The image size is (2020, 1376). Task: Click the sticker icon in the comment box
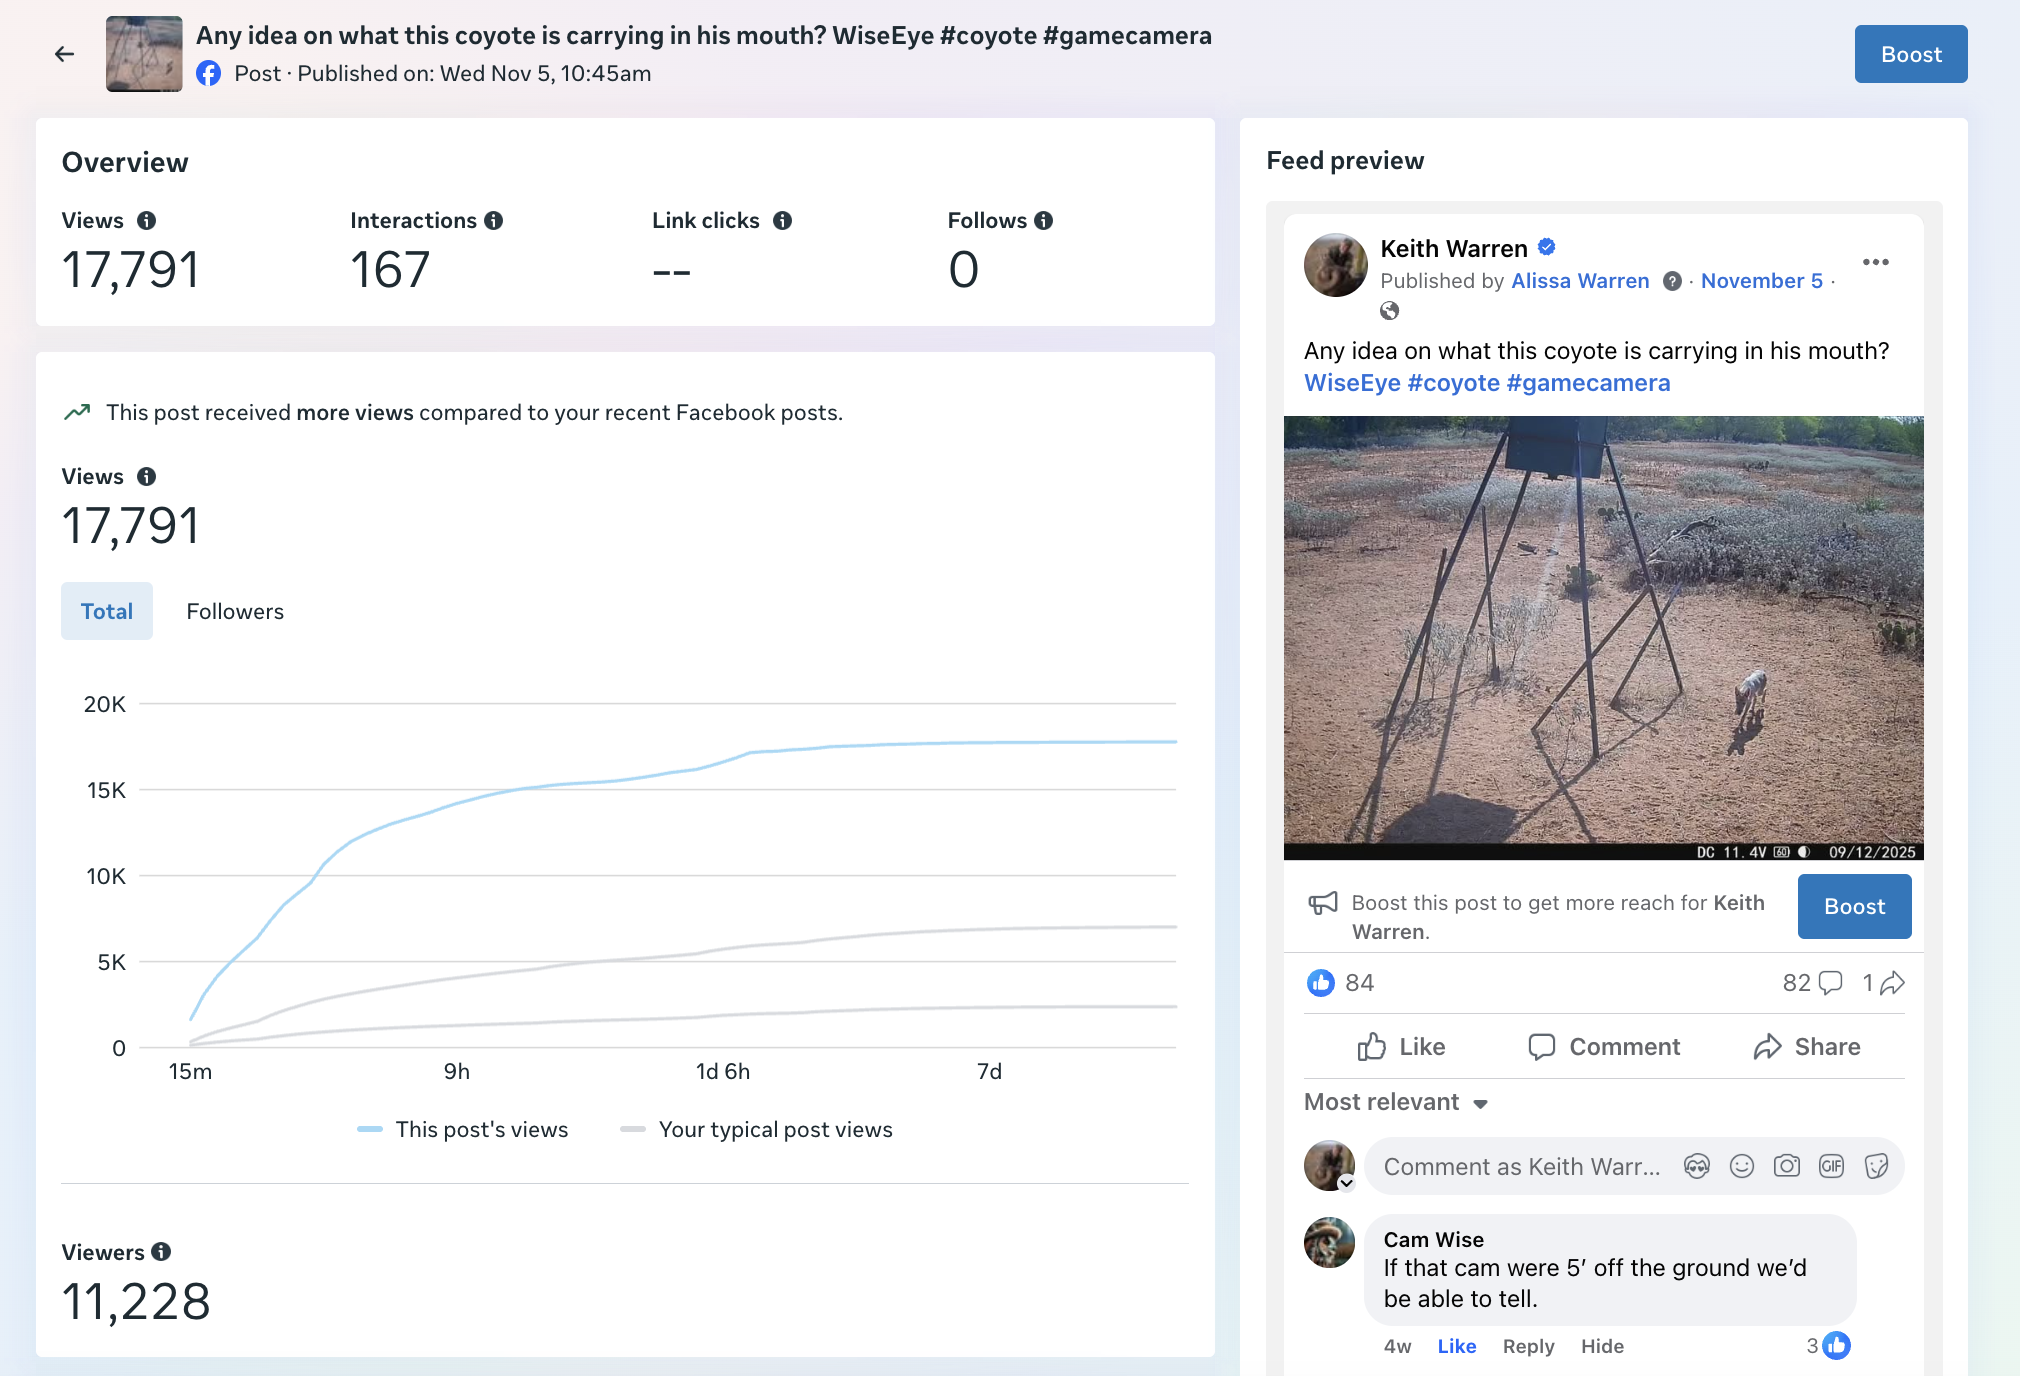click(1876, 1166)
